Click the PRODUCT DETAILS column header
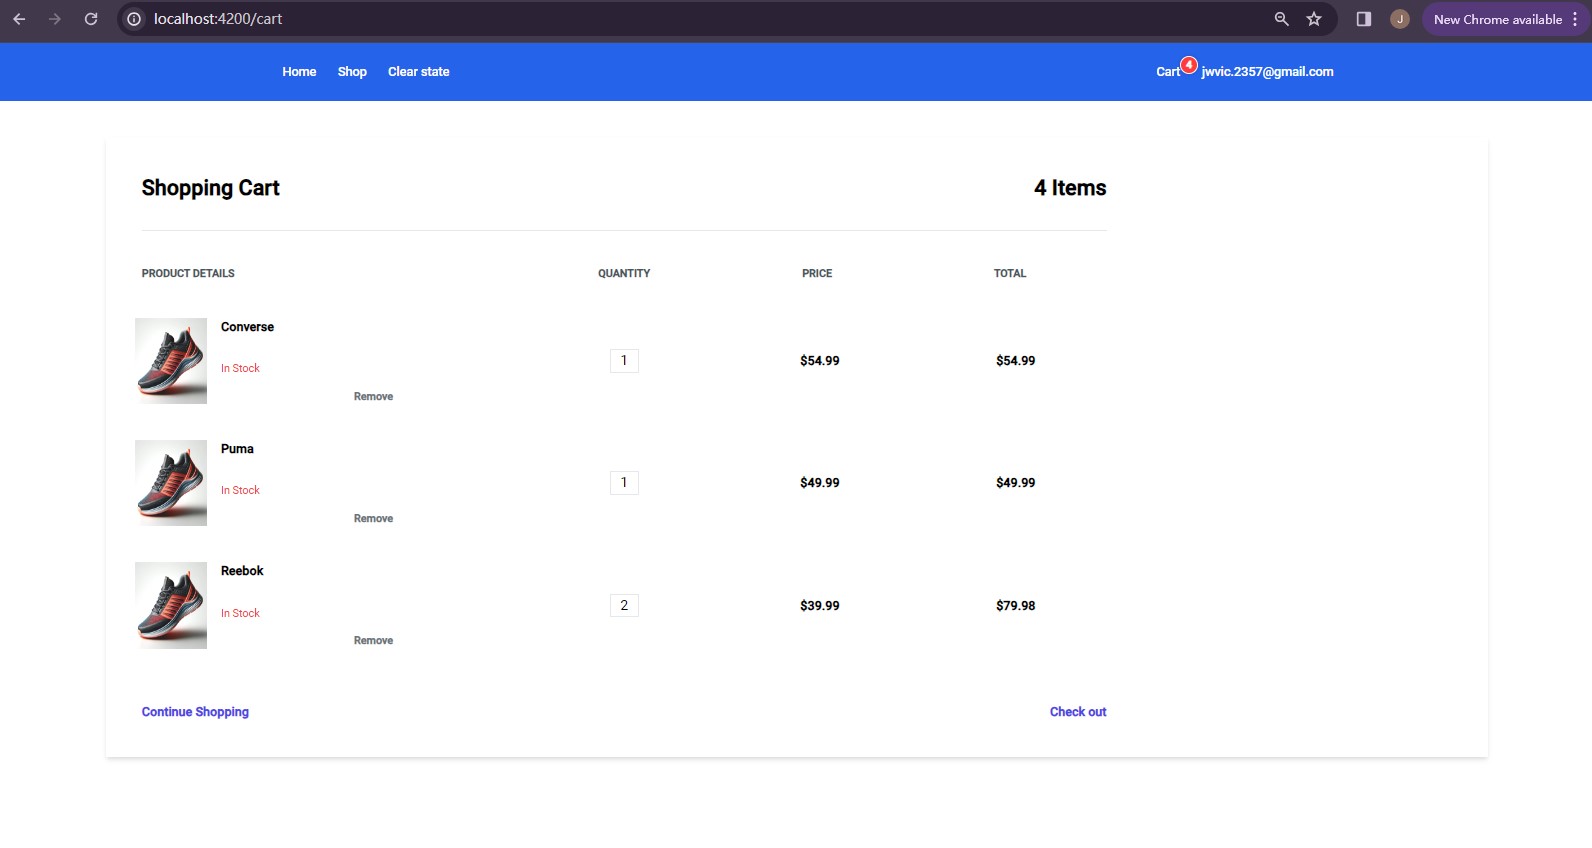This screenshot has height=848, width=1592. click(188, 273)
